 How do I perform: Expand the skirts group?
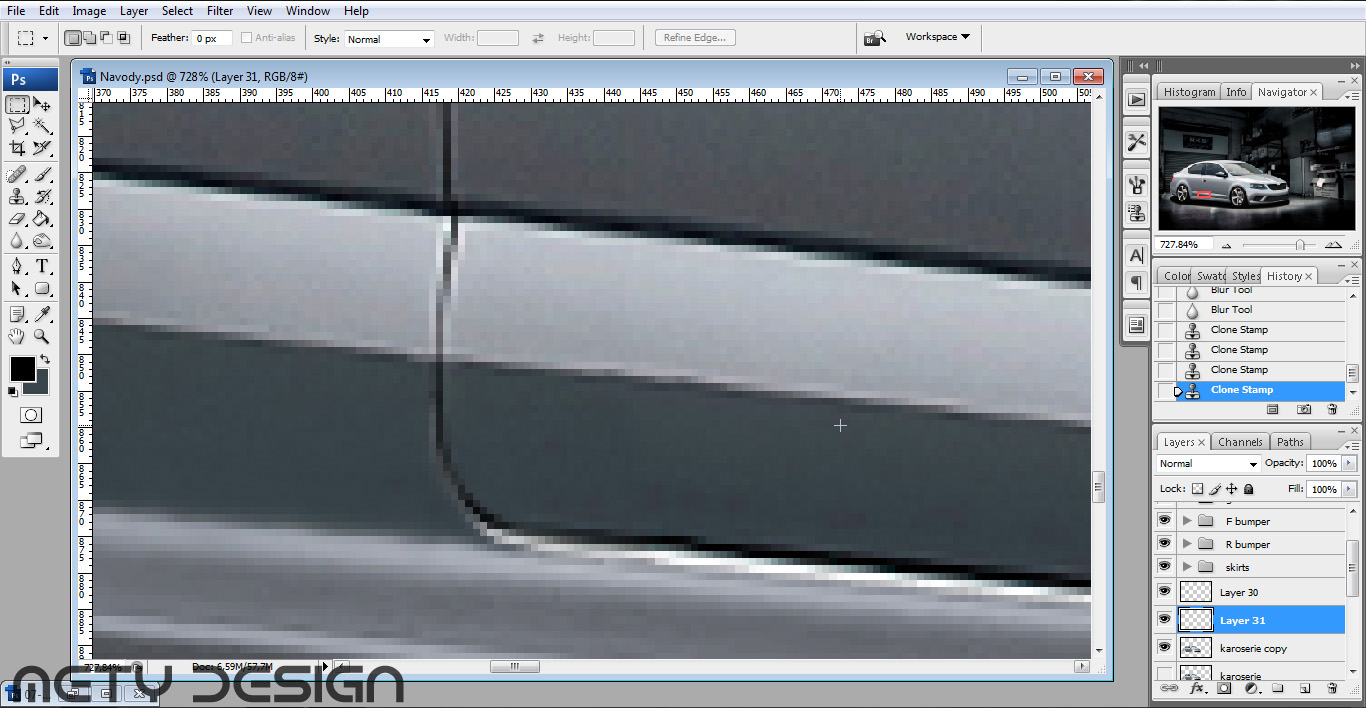tap(1187, 567)
